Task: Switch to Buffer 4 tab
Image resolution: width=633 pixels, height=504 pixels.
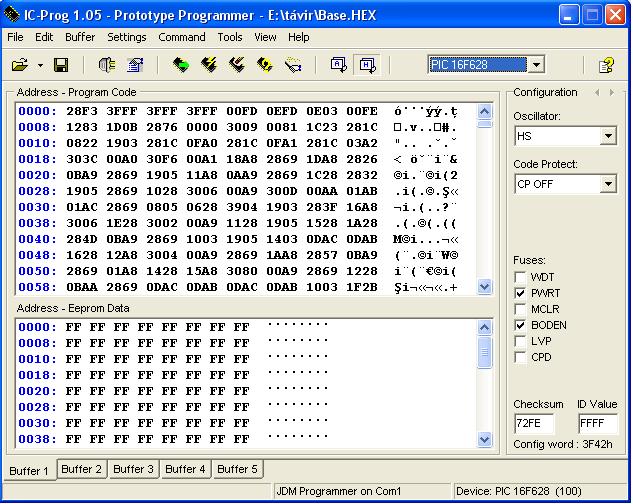Action: [x=185, y=469]
